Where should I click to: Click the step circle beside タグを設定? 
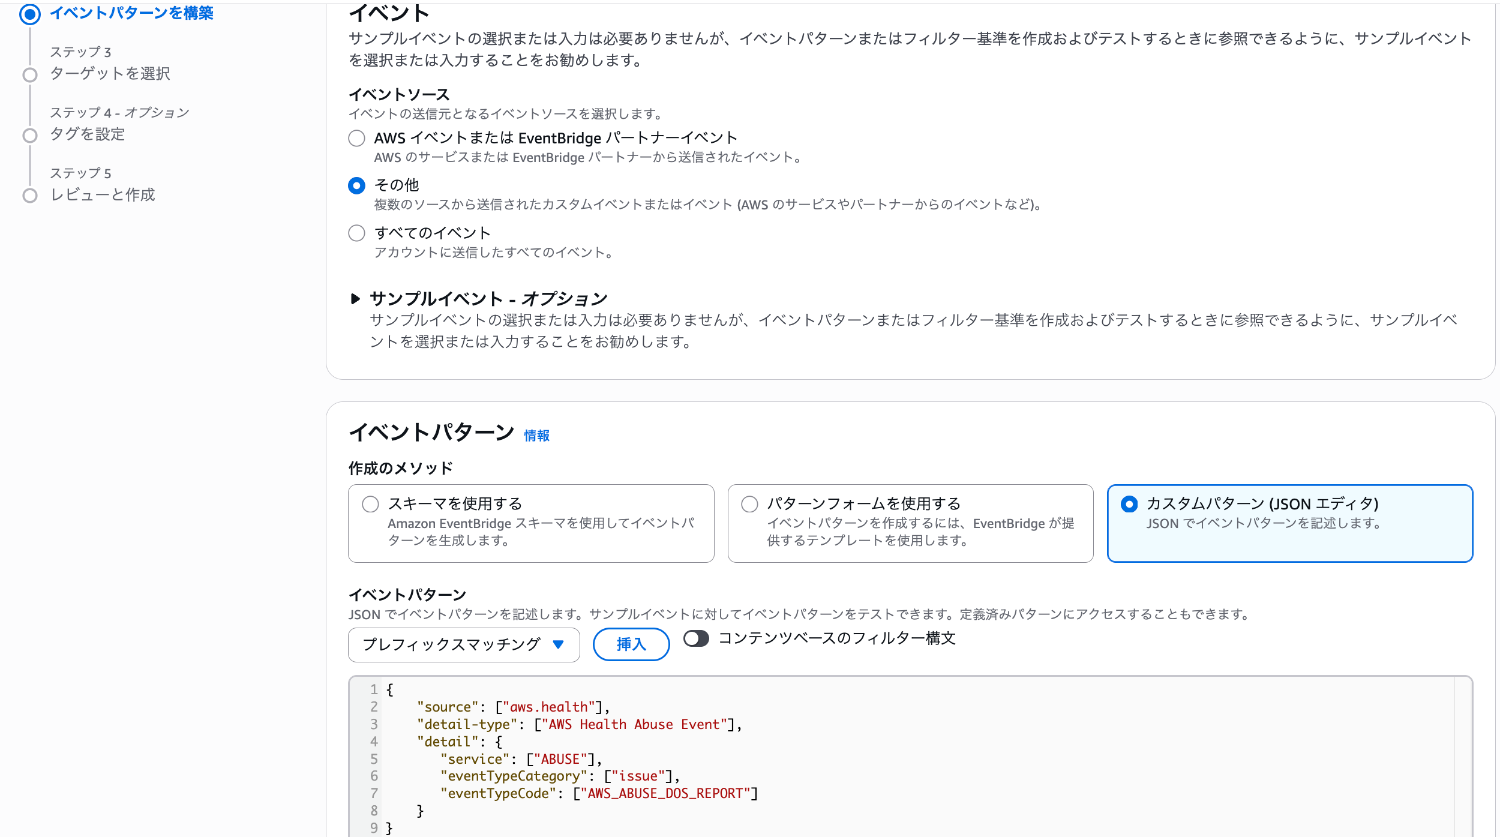pos(30,135)
